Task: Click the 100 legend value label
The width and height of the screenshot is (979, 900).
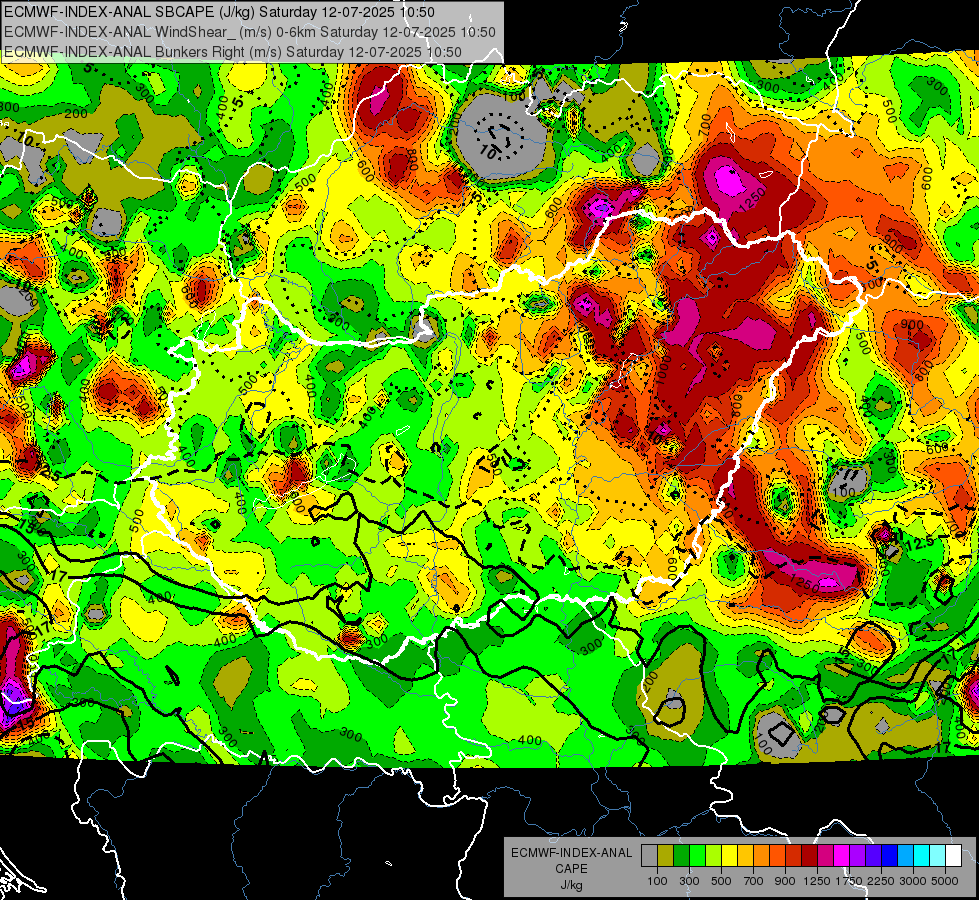Action: 657,881
